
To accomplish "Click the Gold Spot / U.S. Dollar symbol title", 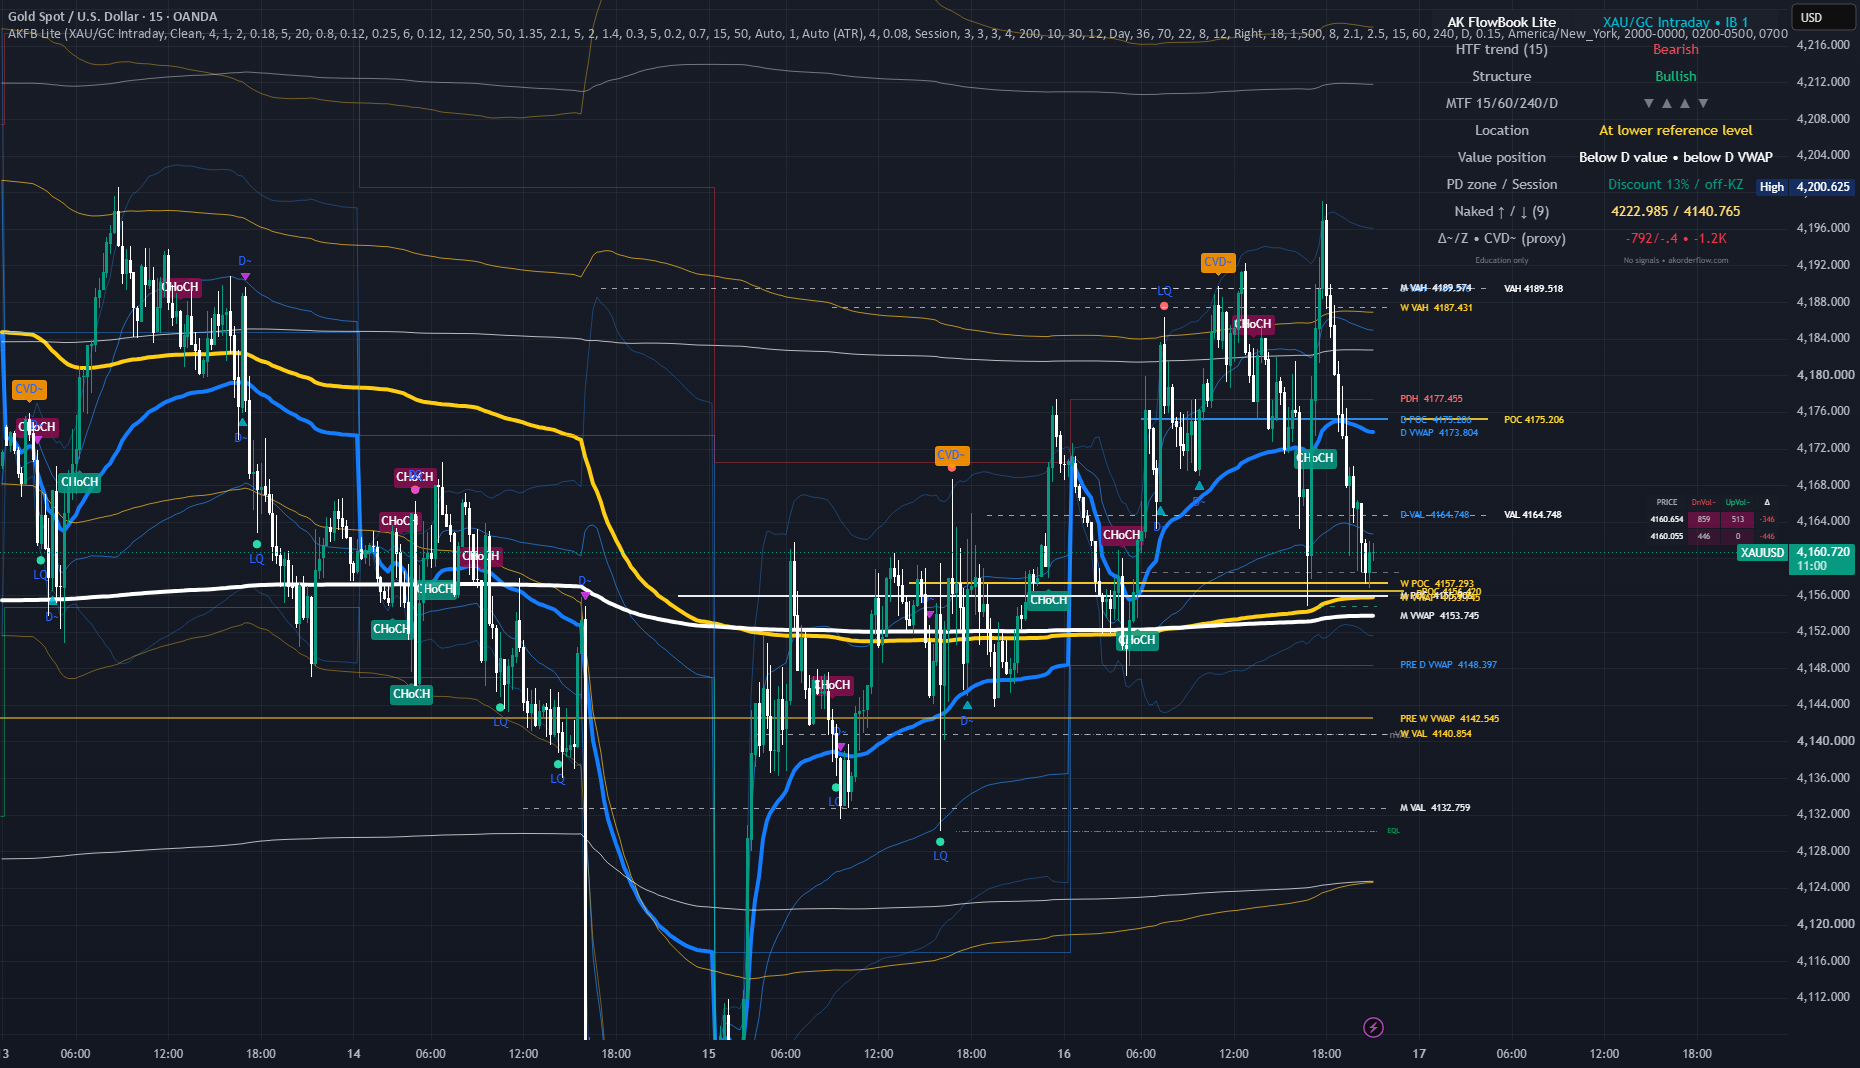I will [113, 16].
